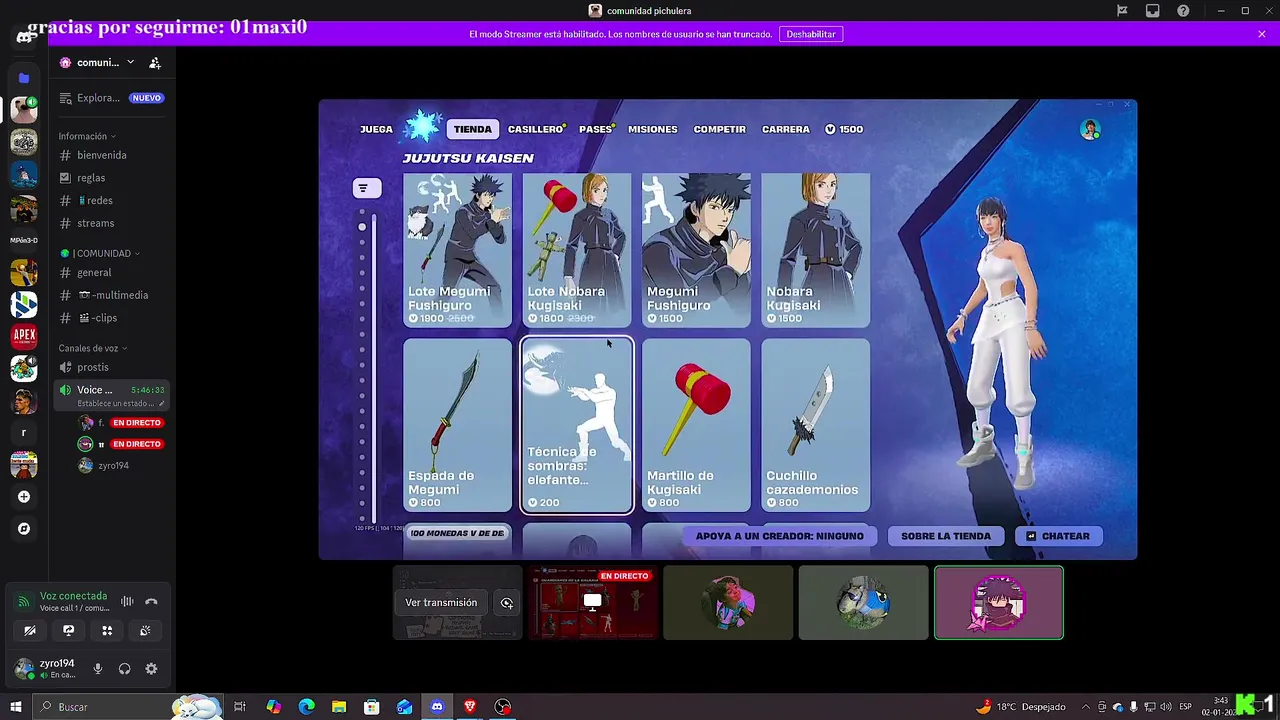Image resolution: width=1280 pixels, height=720 pixels.
Task: Open the redes channel
Action: click(110, 200)
